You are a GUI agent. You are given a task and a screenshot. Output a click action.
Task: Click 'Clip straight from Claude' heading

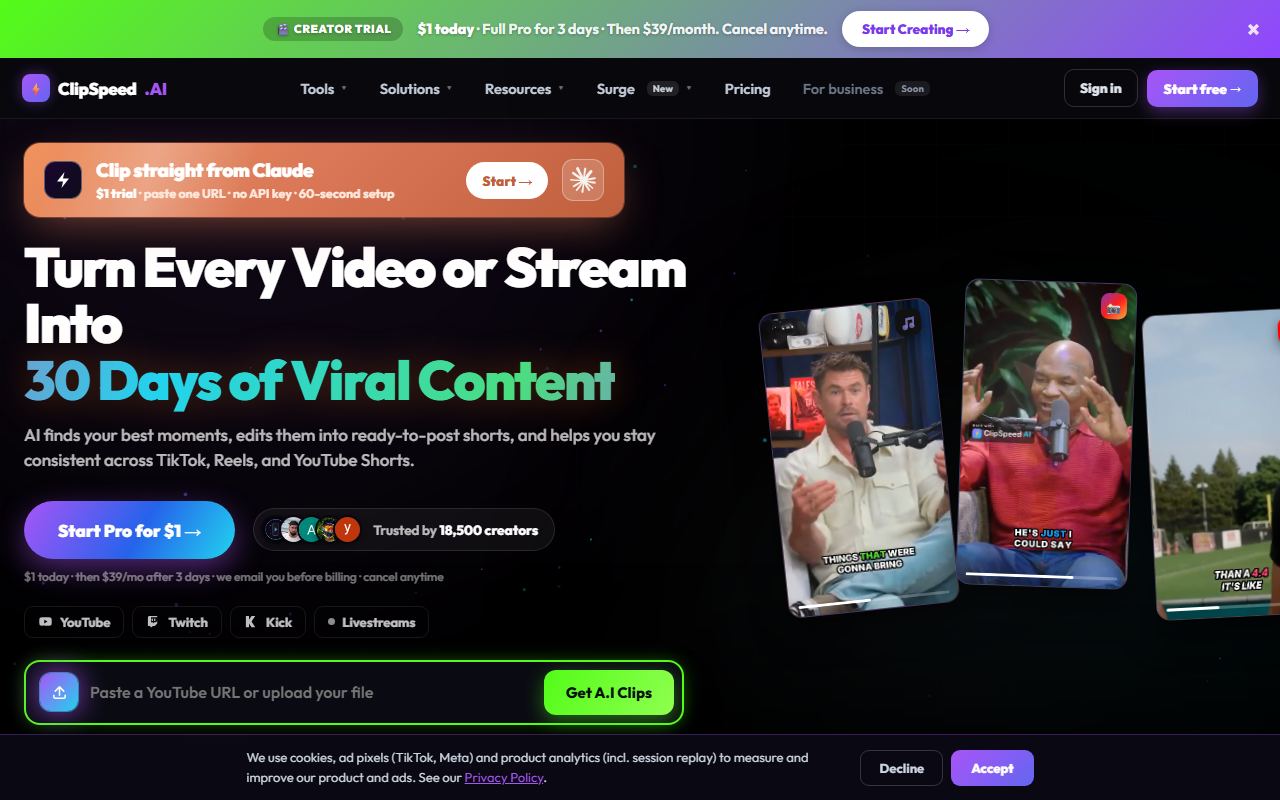(x=205, y=170)
